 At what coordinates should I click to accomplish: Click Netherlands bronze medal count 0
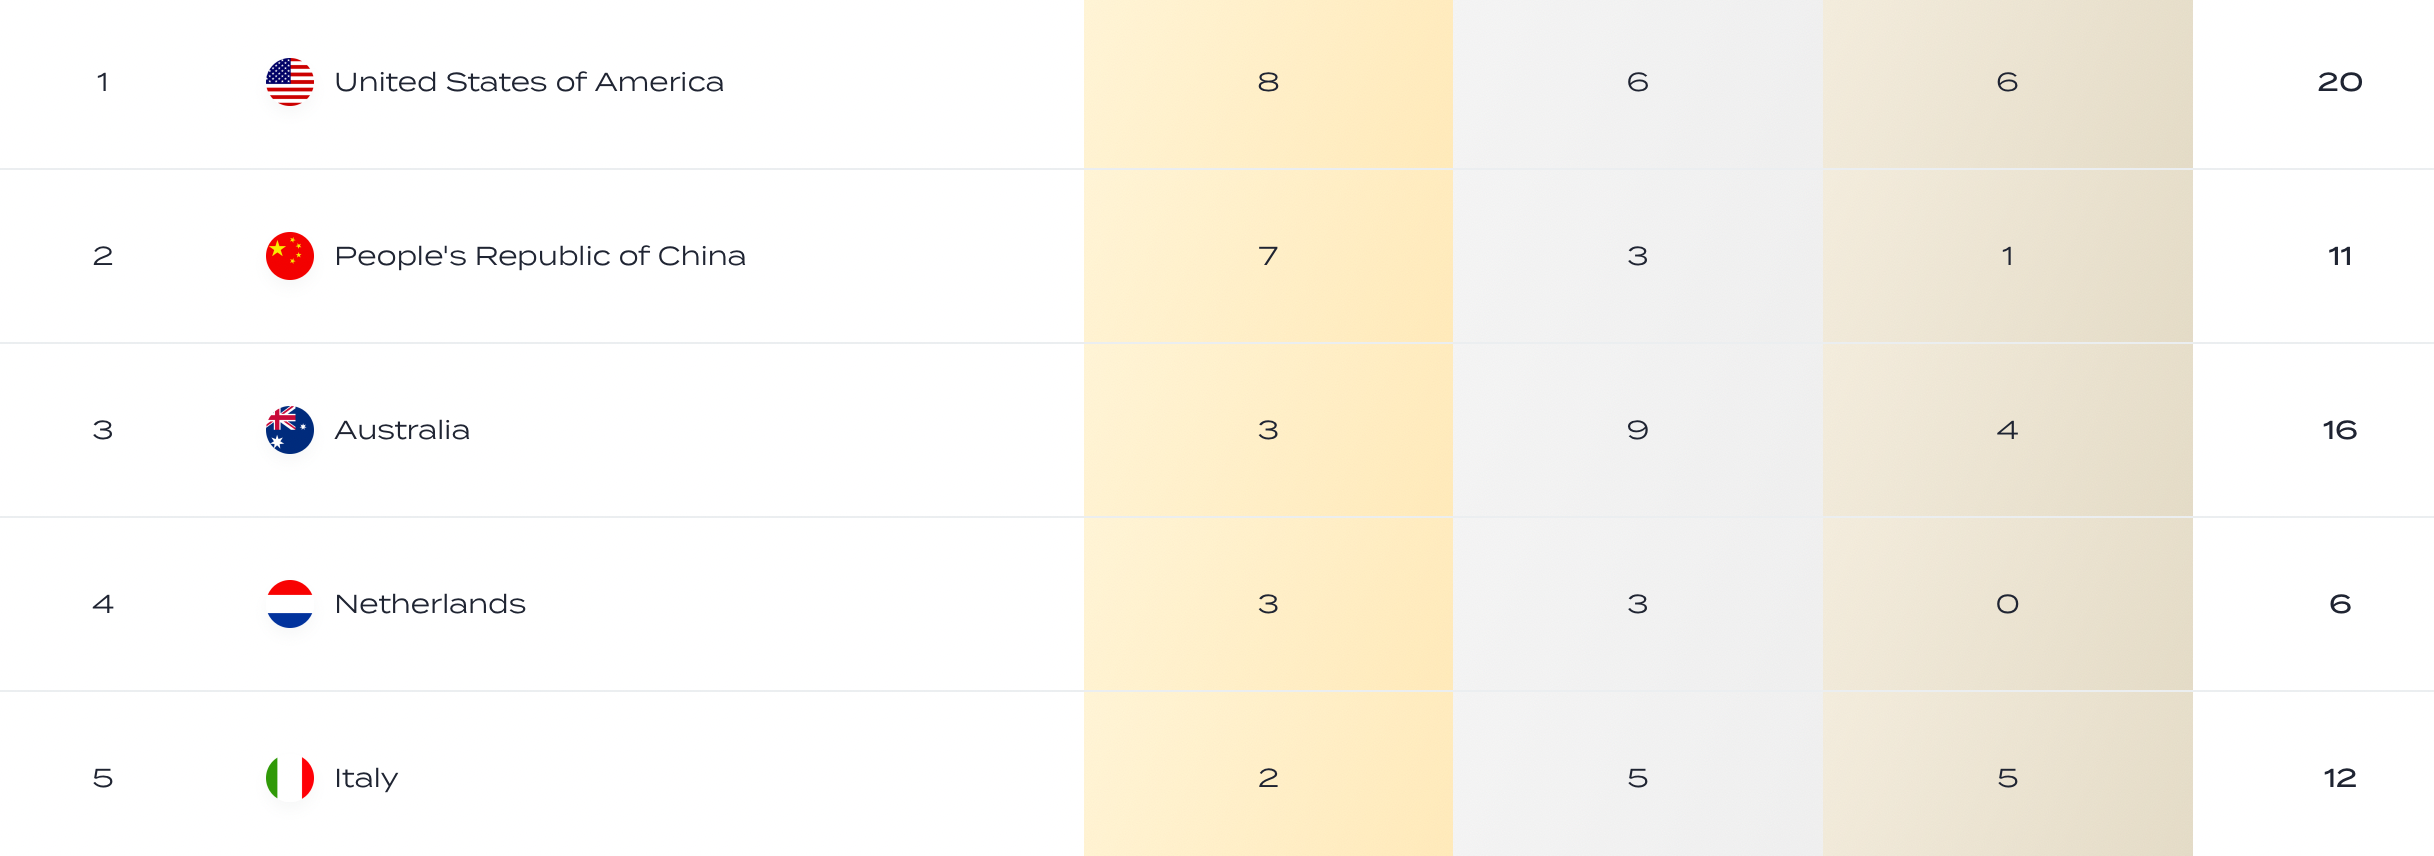click(x=2007, y=604)
